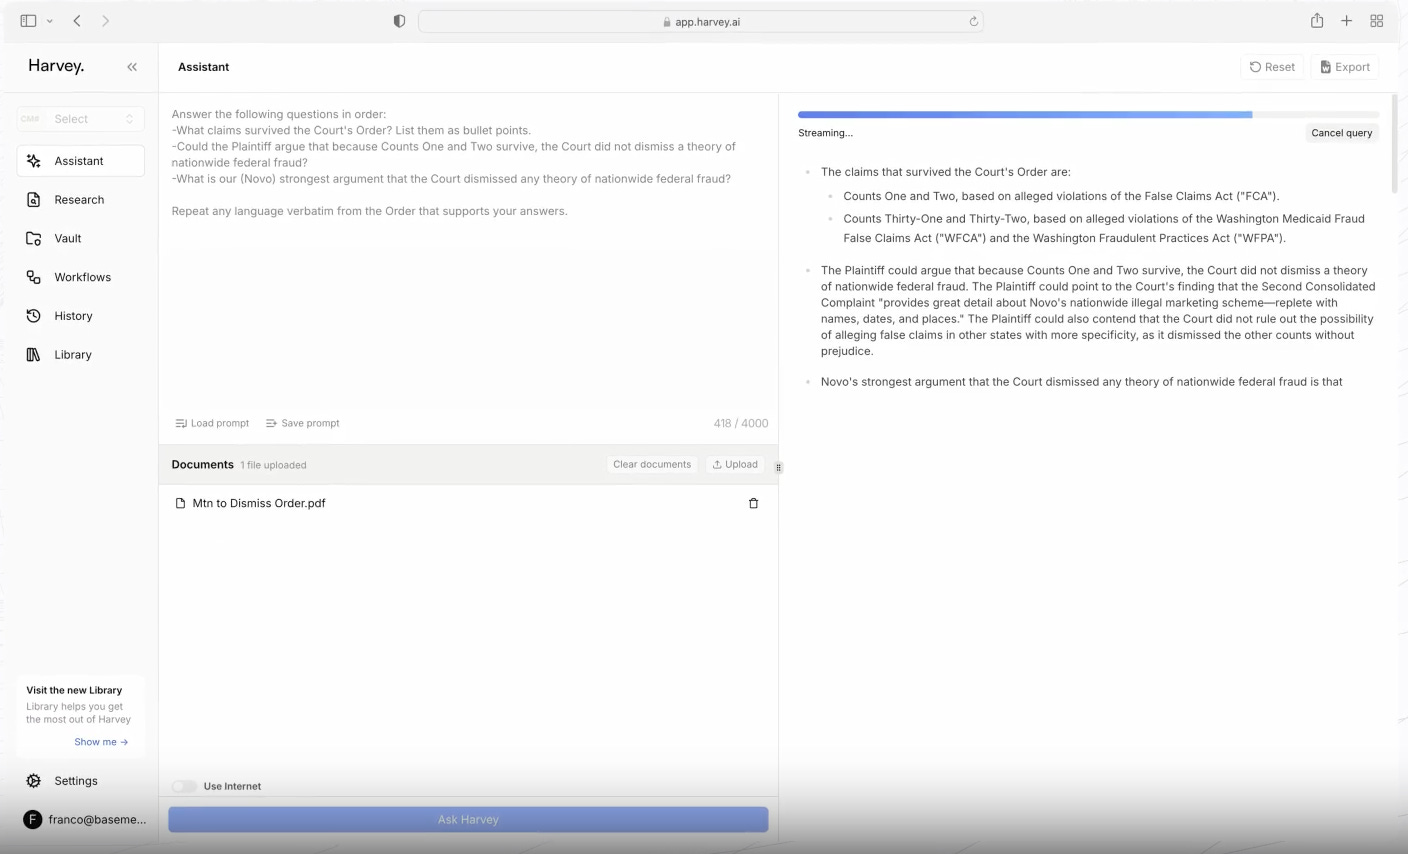Open the Library section
The image size is (1408, 854).
pos(80,355)
